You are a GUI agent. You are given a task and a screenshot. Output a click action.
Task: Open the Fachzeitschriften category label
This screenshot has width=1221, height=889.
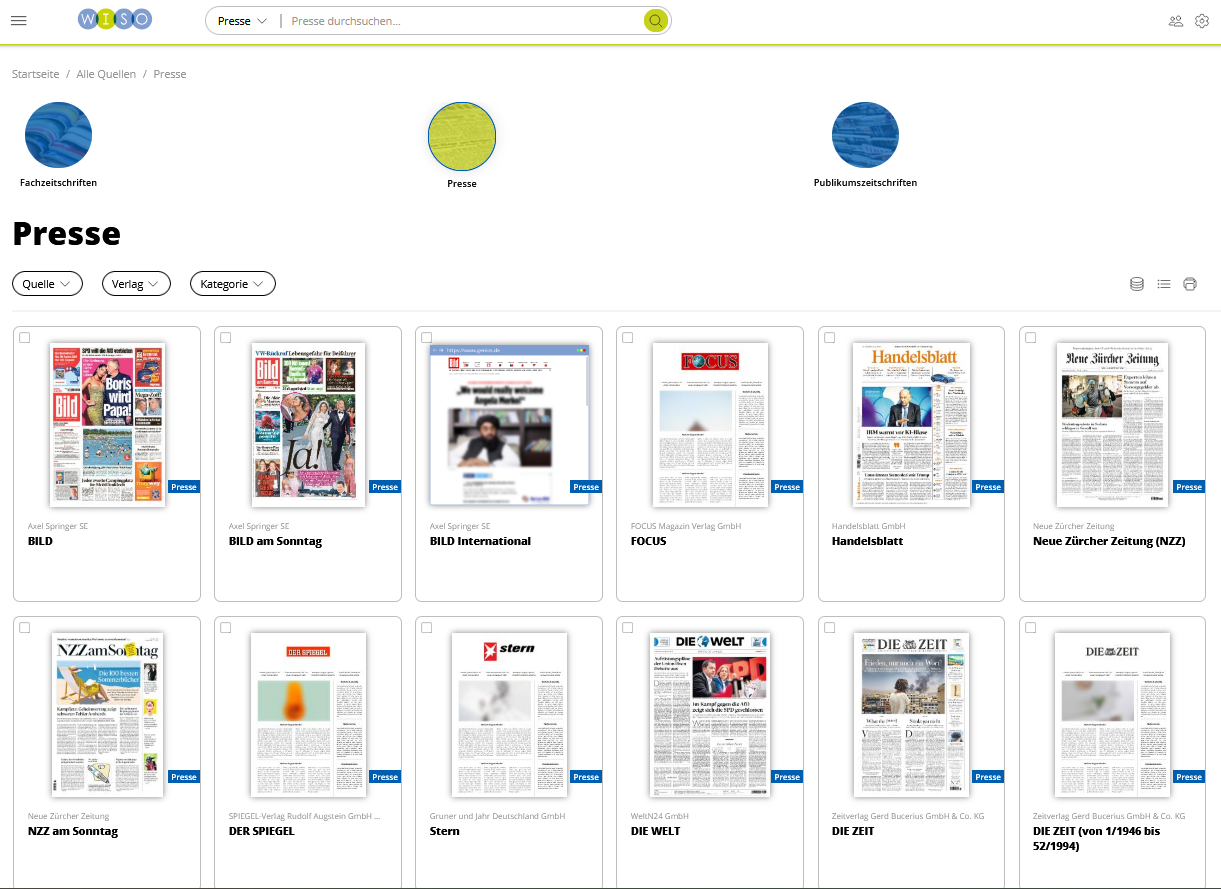click(x=58, y=183)
